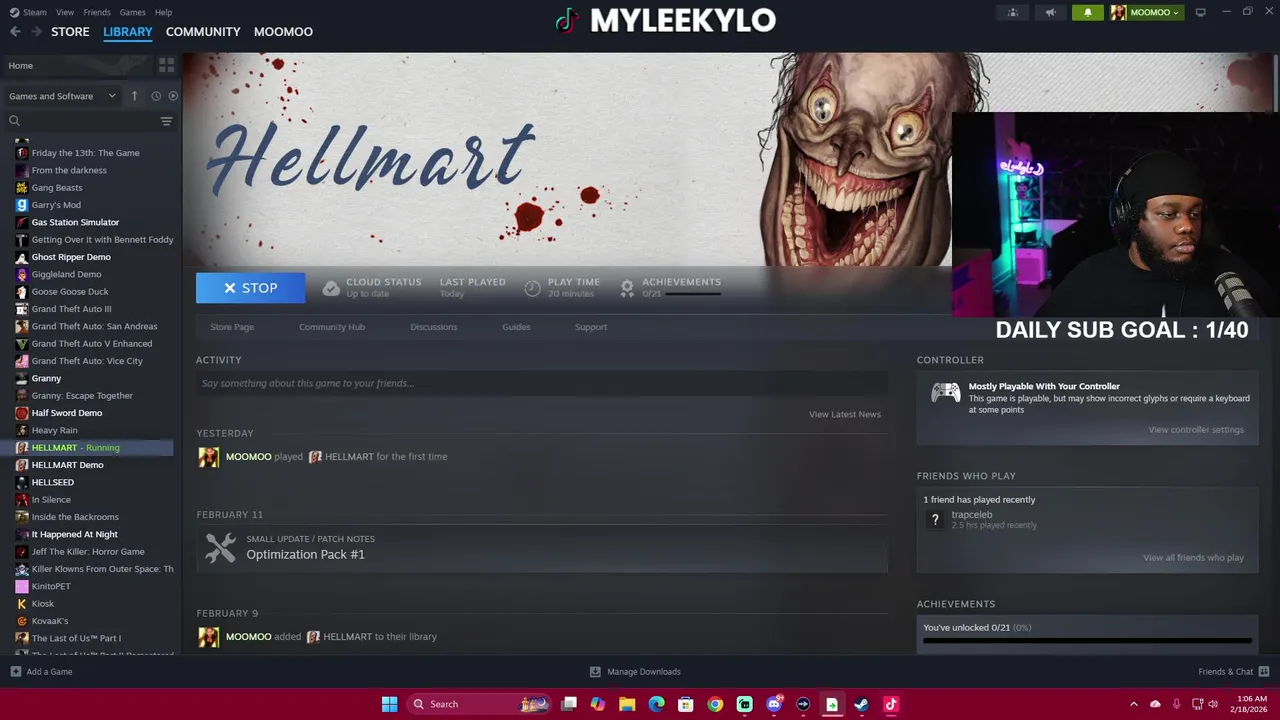
Task: Open the View menu
Action: 65,12
